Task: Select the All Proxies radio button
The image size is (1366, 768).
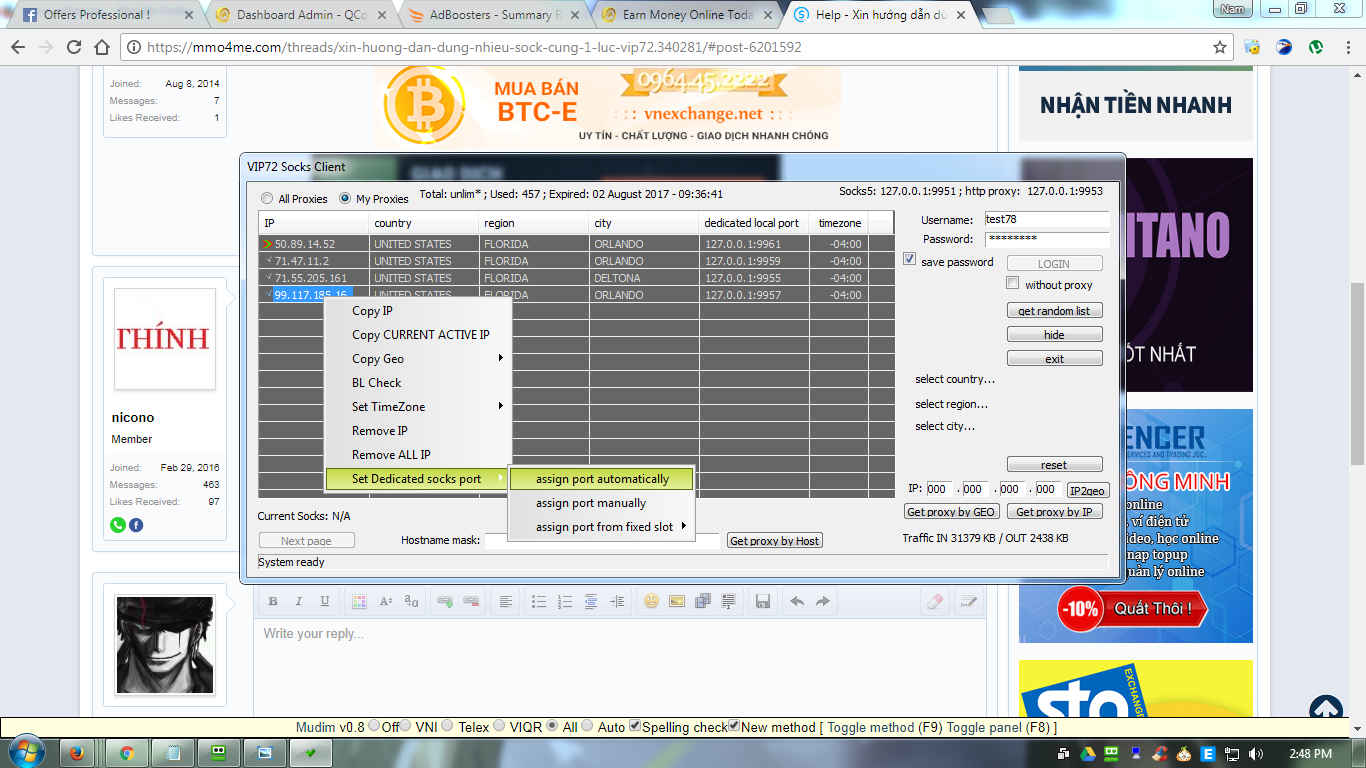Action: (x=267, y=198)
